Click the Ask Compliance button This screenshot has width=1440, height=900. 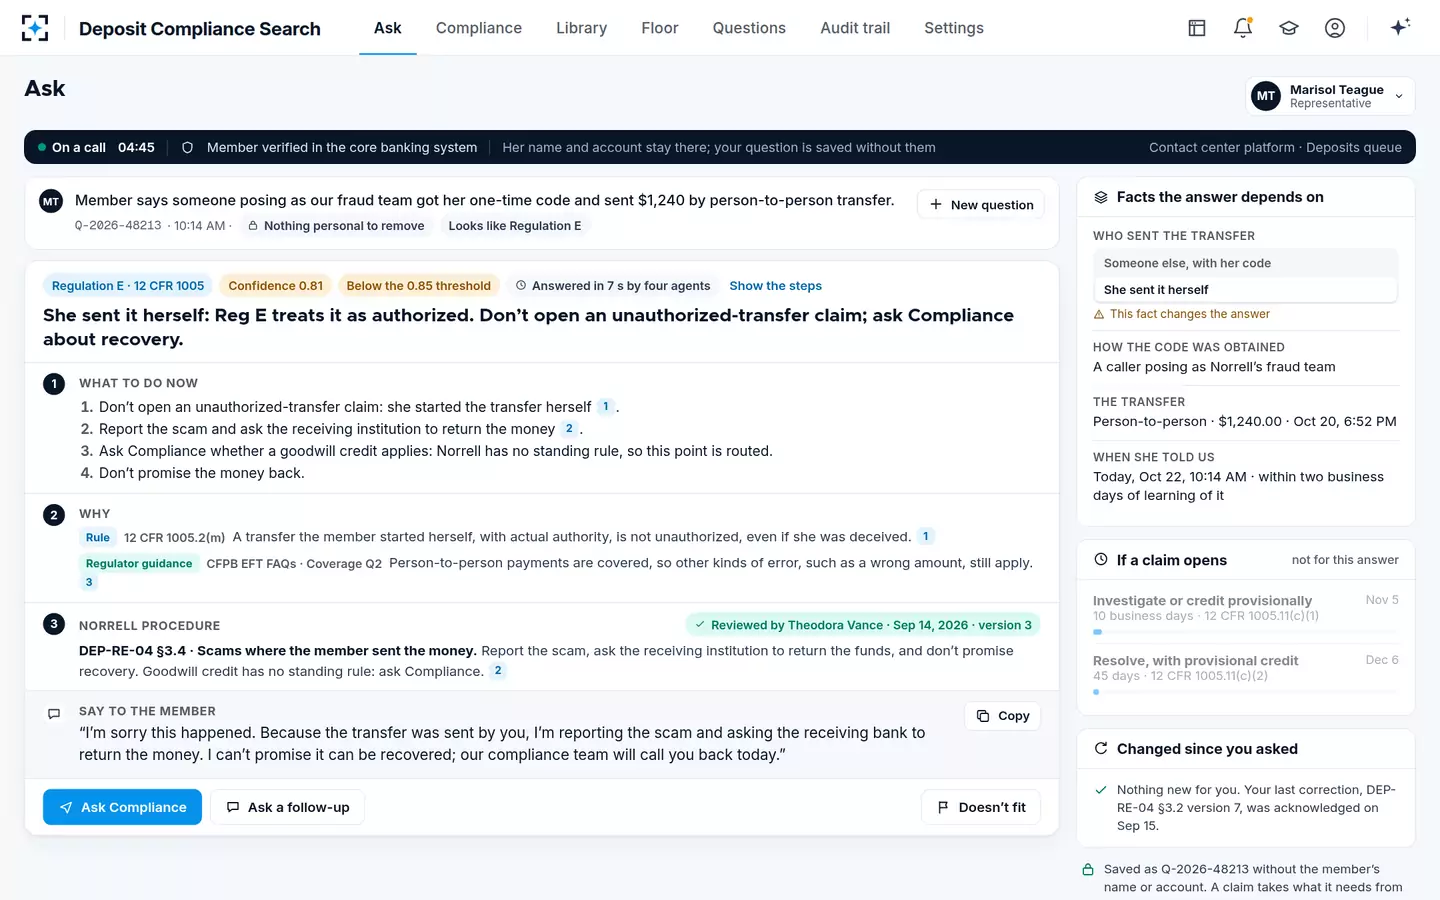point(122,807)
